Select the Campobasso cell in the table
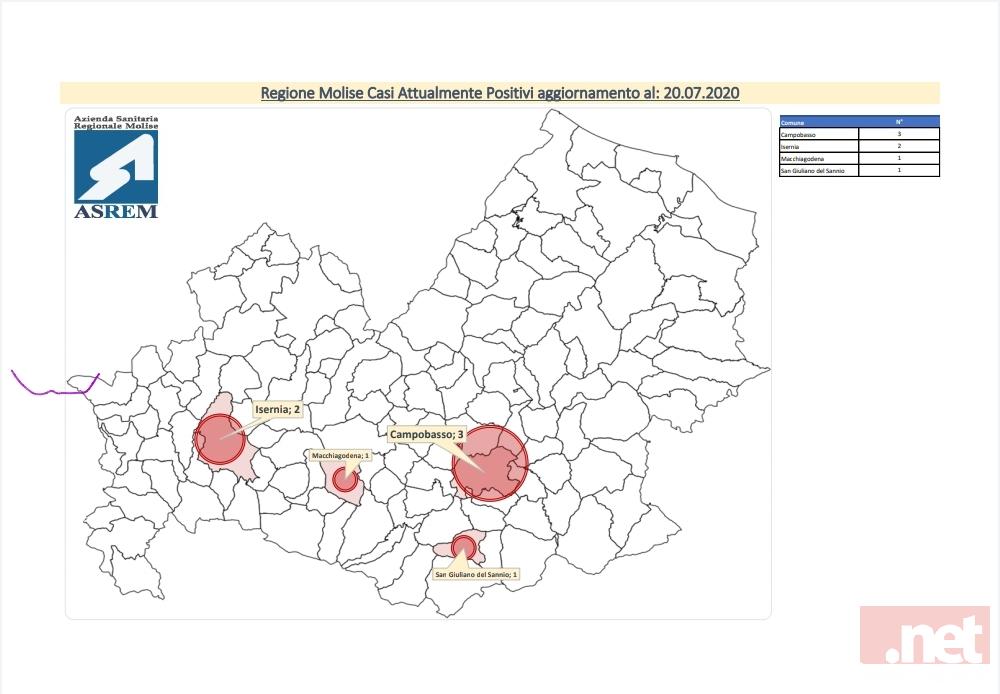This screenshot has height=694, width=1000. (x=818, y=133)
